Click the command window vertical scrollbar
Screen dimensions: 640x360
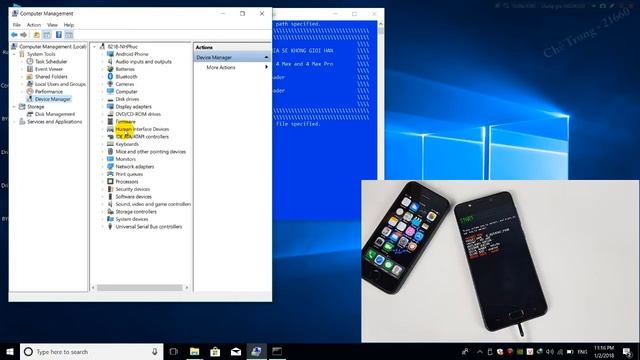(380, 100)
